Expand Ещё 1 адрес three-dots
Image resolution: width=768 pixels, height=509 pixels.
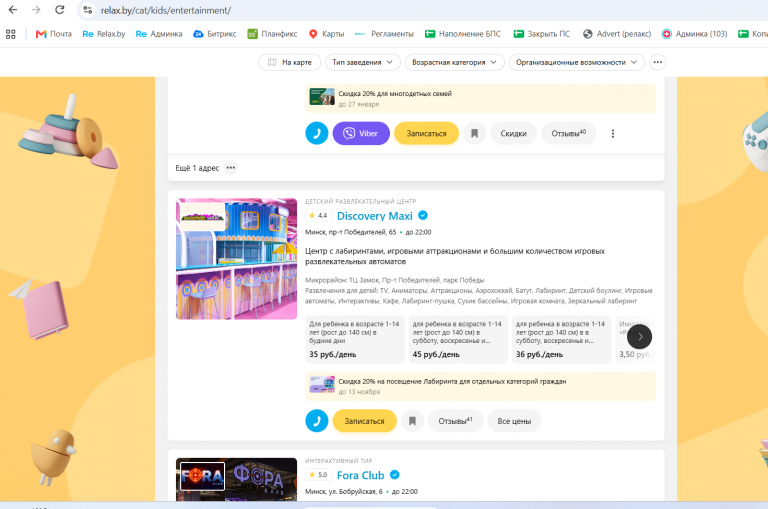point(231,168)
